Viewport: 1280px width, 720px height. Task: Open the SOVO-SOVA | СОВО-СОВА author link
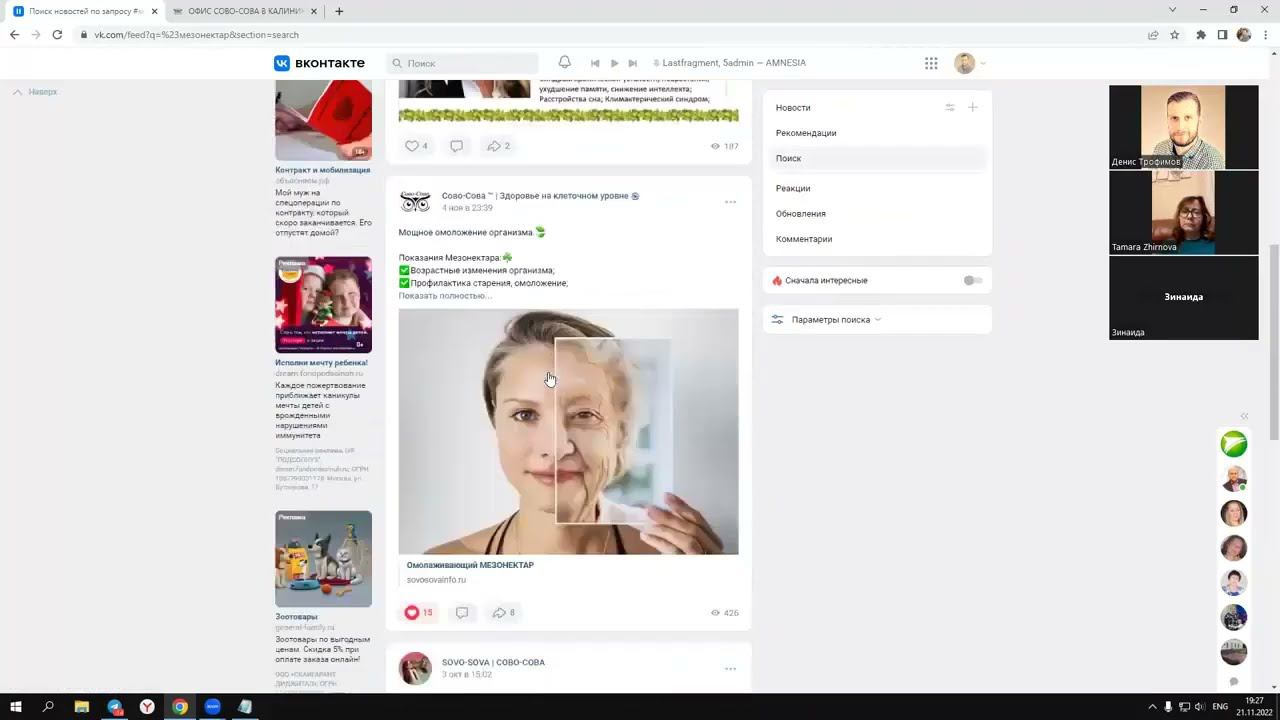(493, 662)
